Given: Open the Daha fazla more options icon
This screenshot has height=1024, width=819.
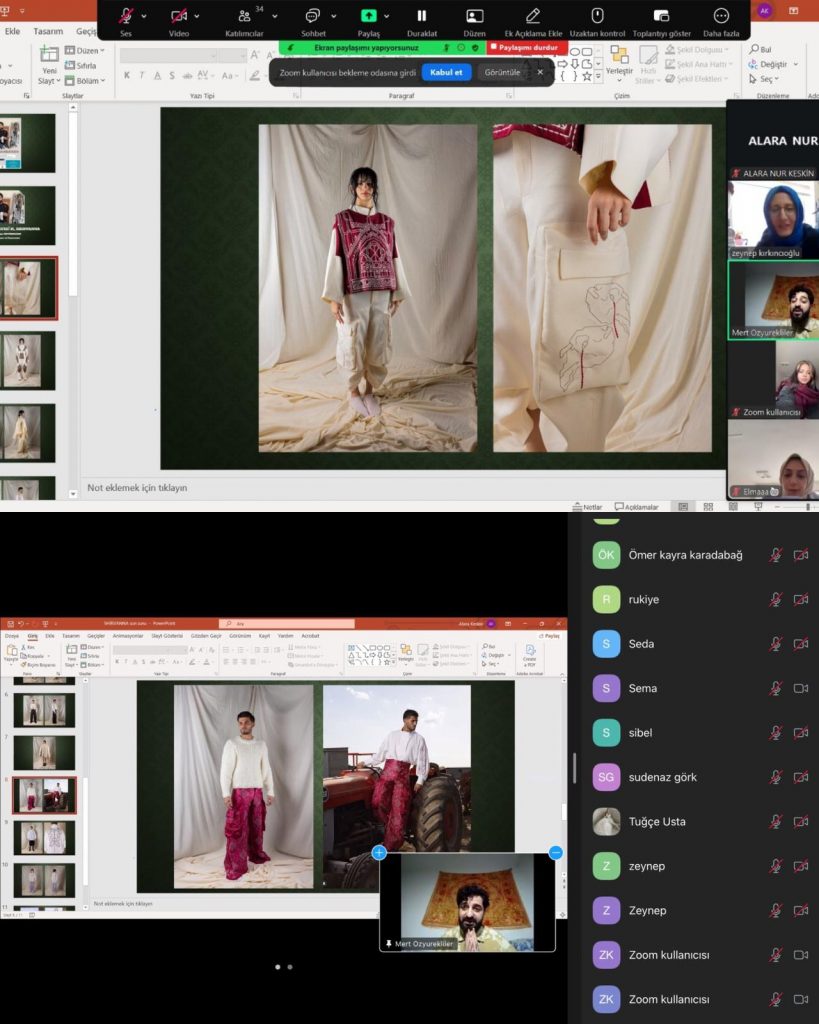Looking at the screenshot, I should 721,15.
